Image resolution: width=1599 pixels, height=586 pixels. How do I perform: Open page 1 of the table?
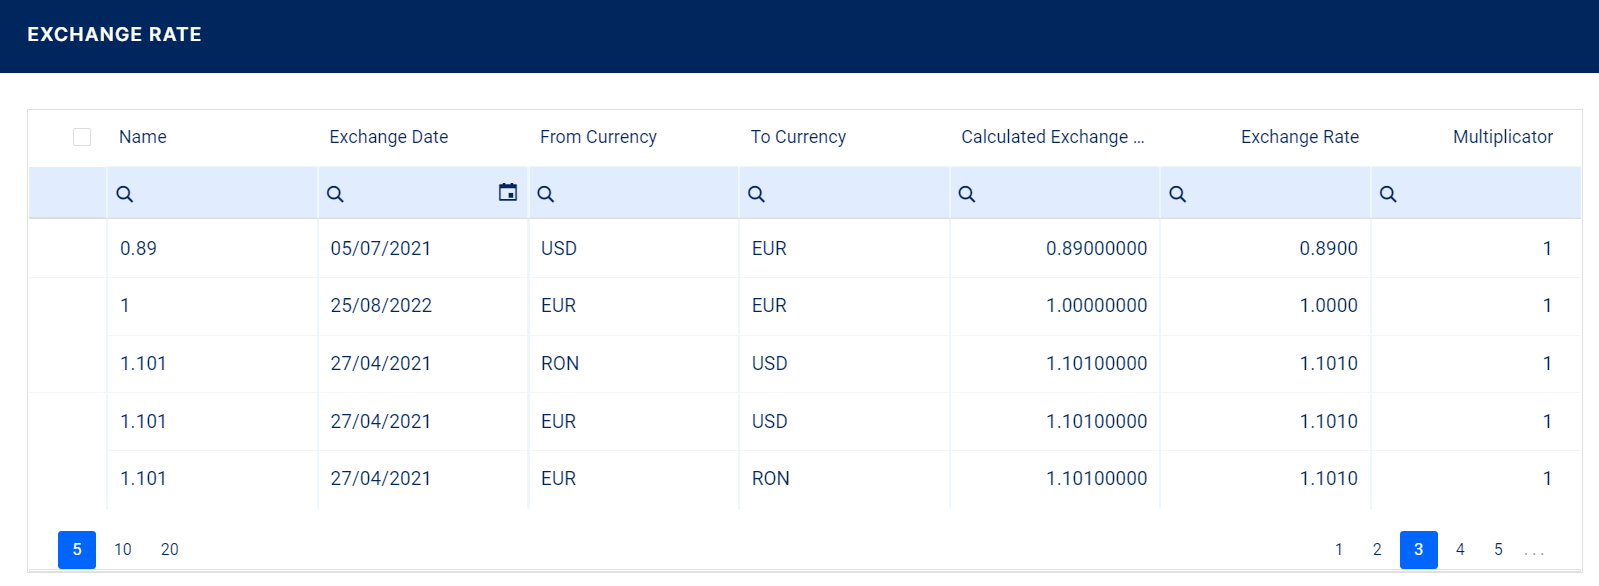tap(1339, 549)
